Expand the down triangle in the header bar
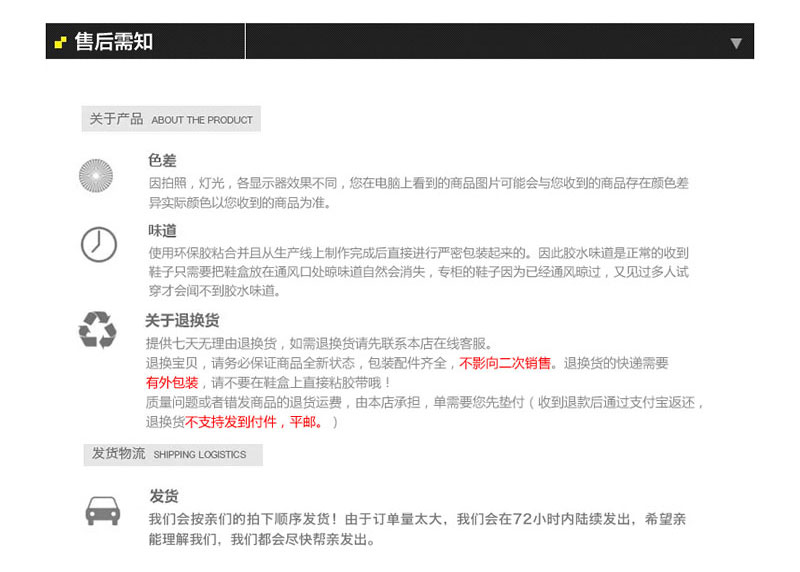Screen dimensions: 800x572 pyautogui.click(x=736, y=43)
